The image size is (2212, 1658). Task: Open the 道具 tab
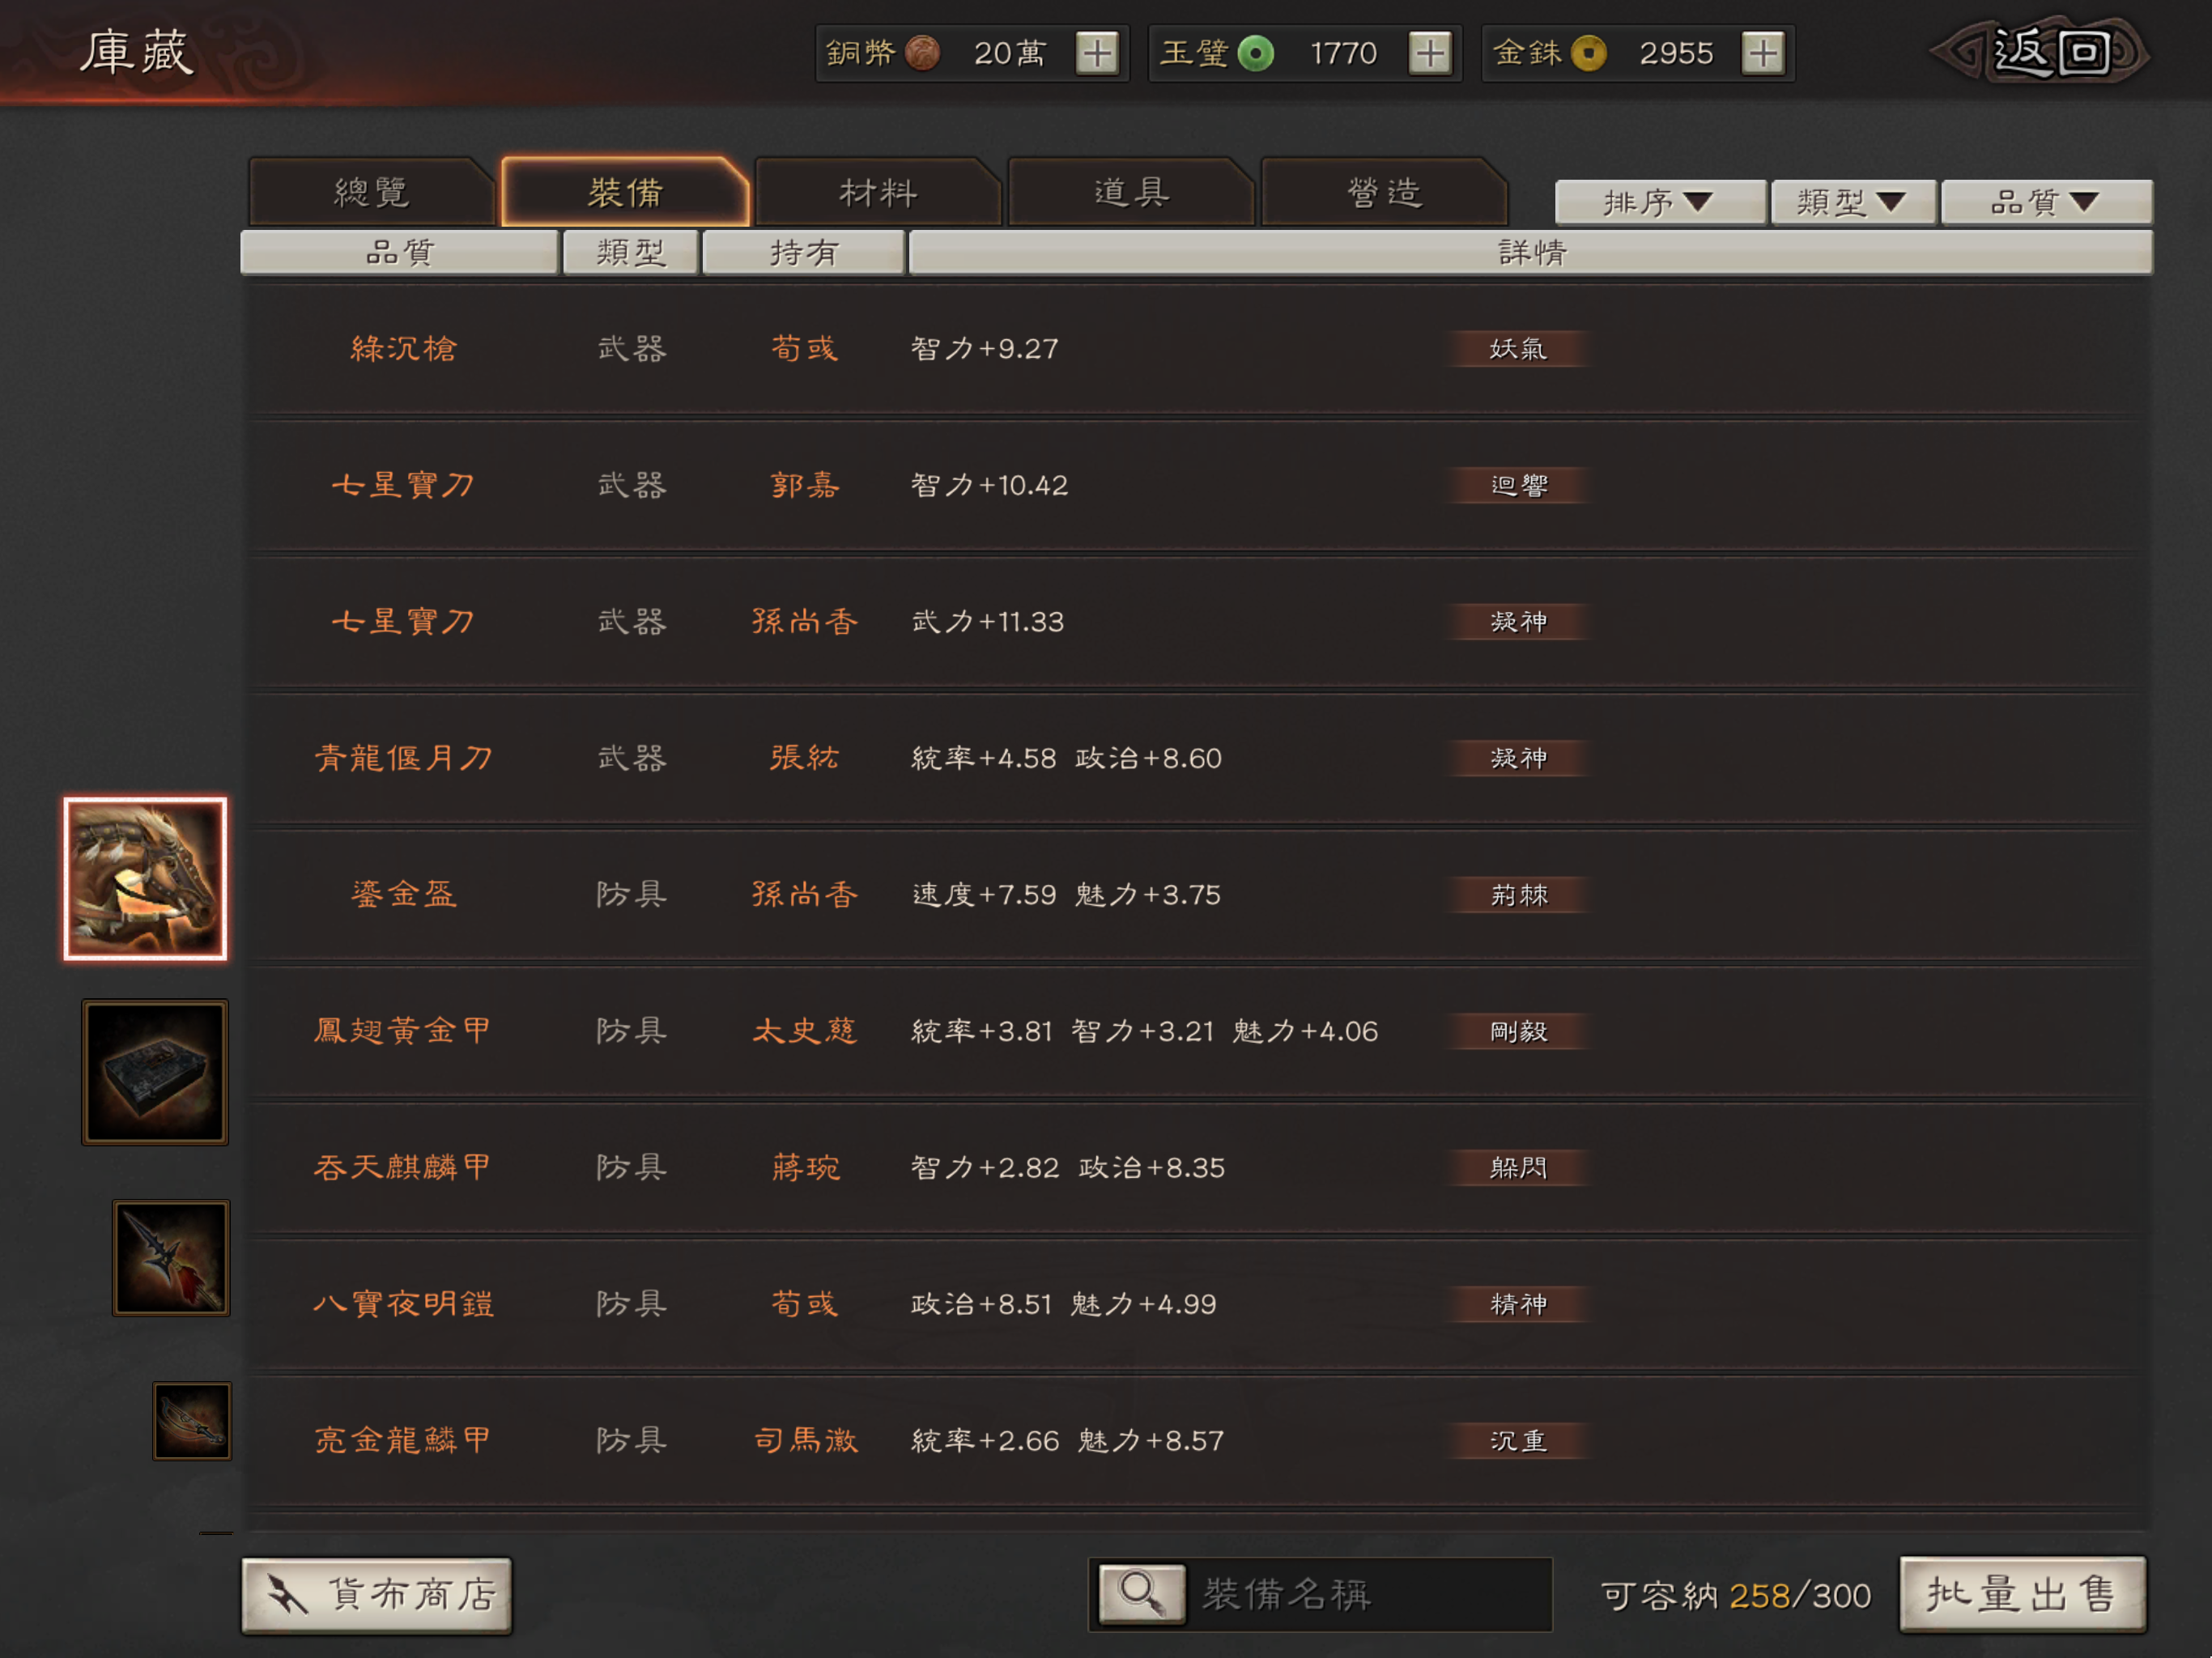(x=1131, y=192)
